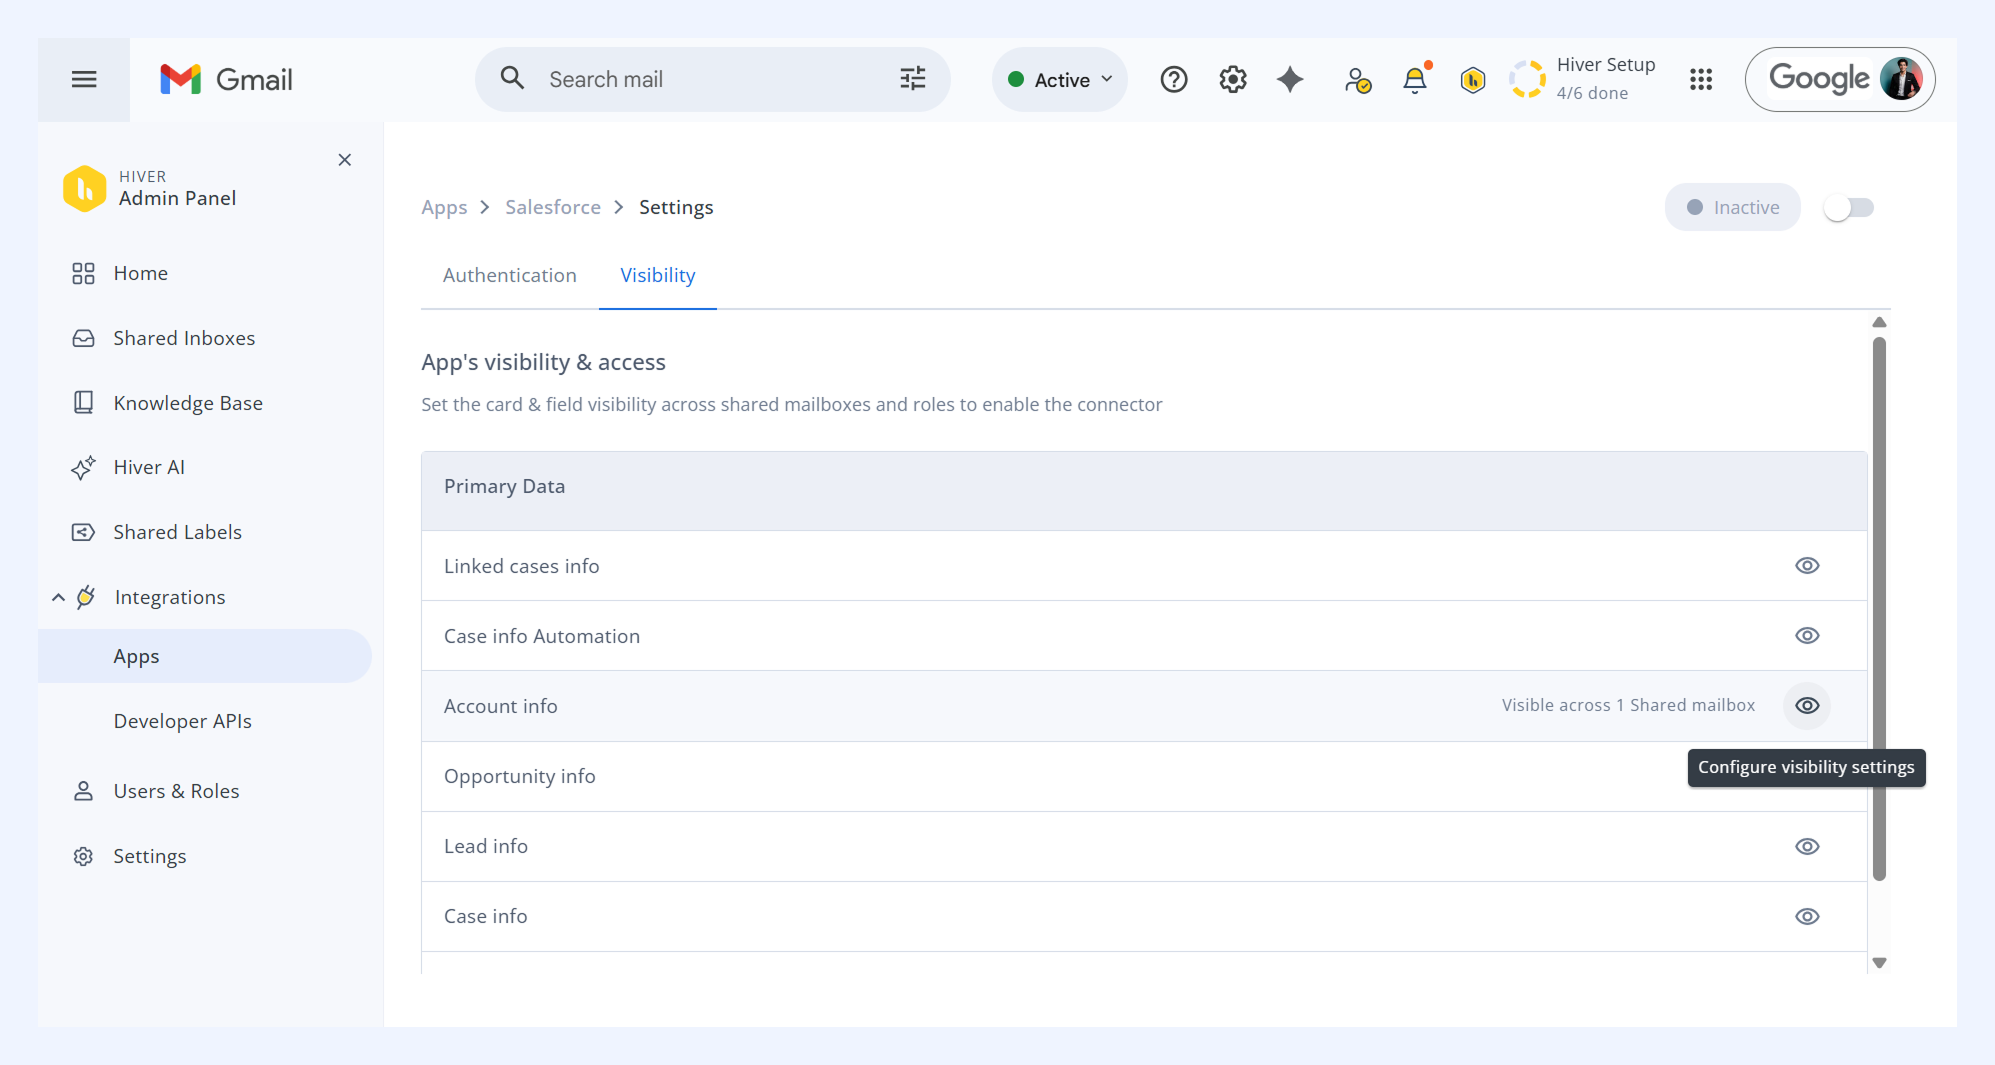Screen dimensions: 1995x1065
Task: Click the search magnifier icon
Action: pyautogui.click(x=512, y=78)
